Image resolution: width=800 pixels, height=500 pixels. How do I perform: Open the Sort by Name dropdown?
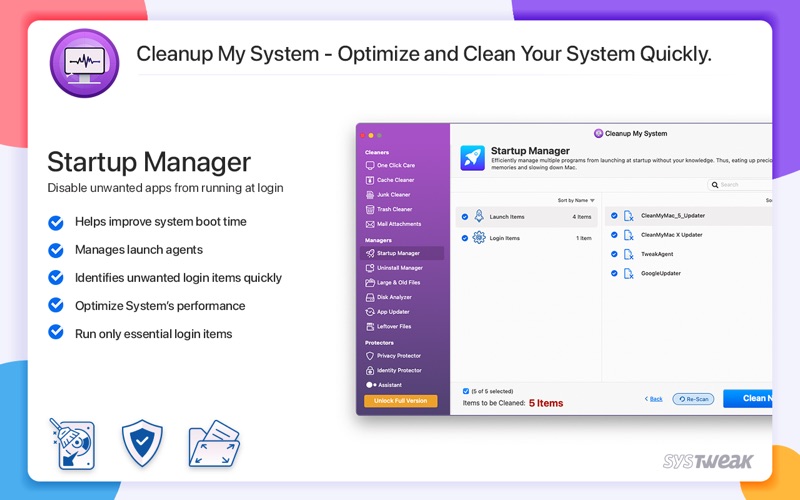tap(576, 201)
